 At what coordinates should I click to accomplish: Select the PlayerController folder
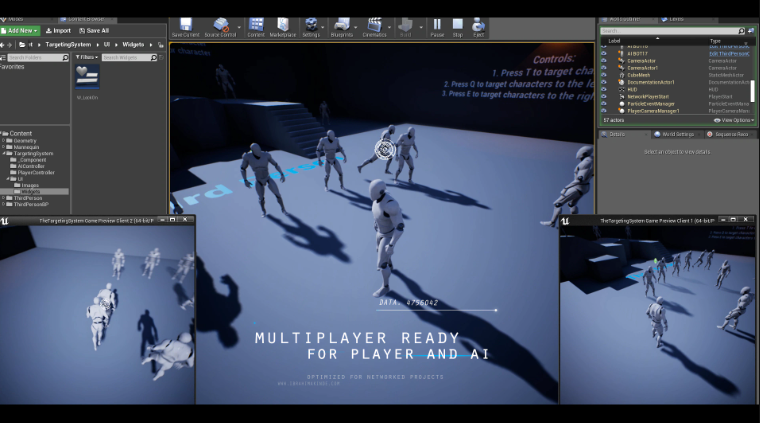pos(32,172)
